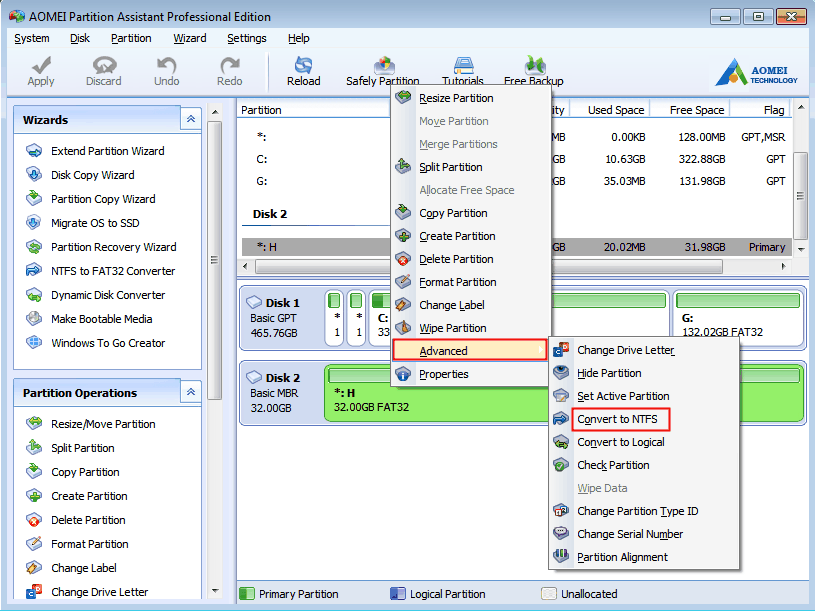Image resolution: width=815 pixels, height=611 pixels.
Task: Click the Change Label sidebar icon
Action: (x=34, y=568)
